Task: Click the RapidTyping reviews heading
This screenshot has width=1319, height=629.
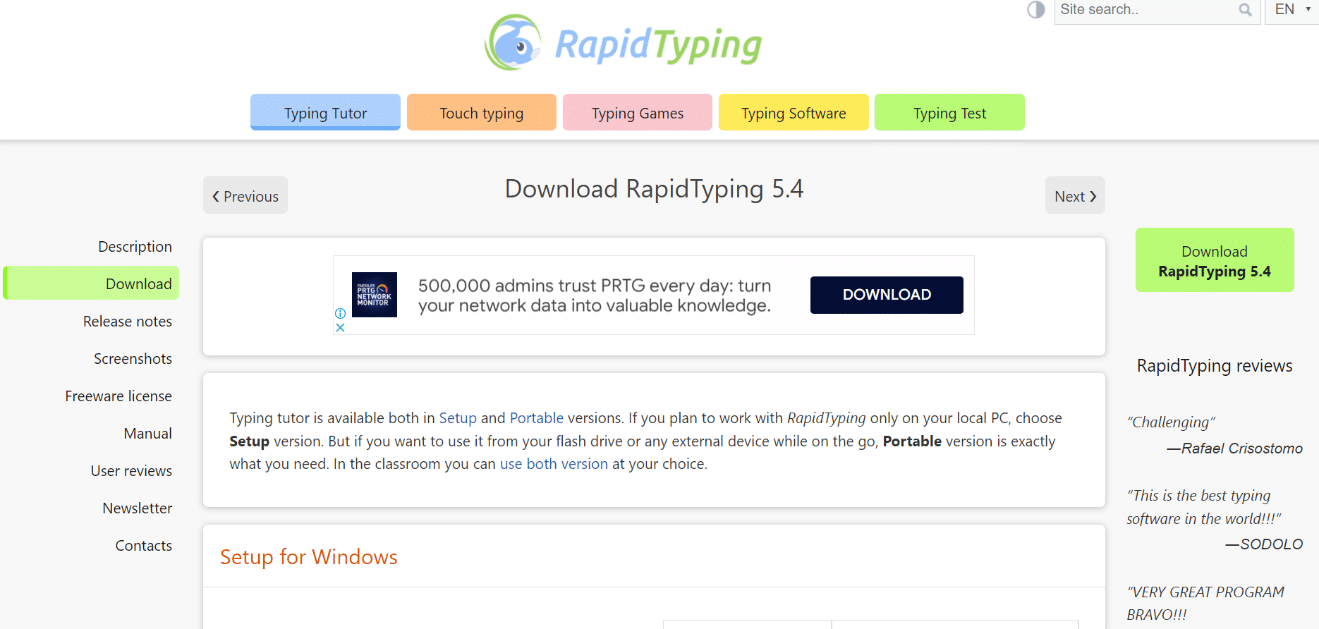Action: click(1214, 366)
